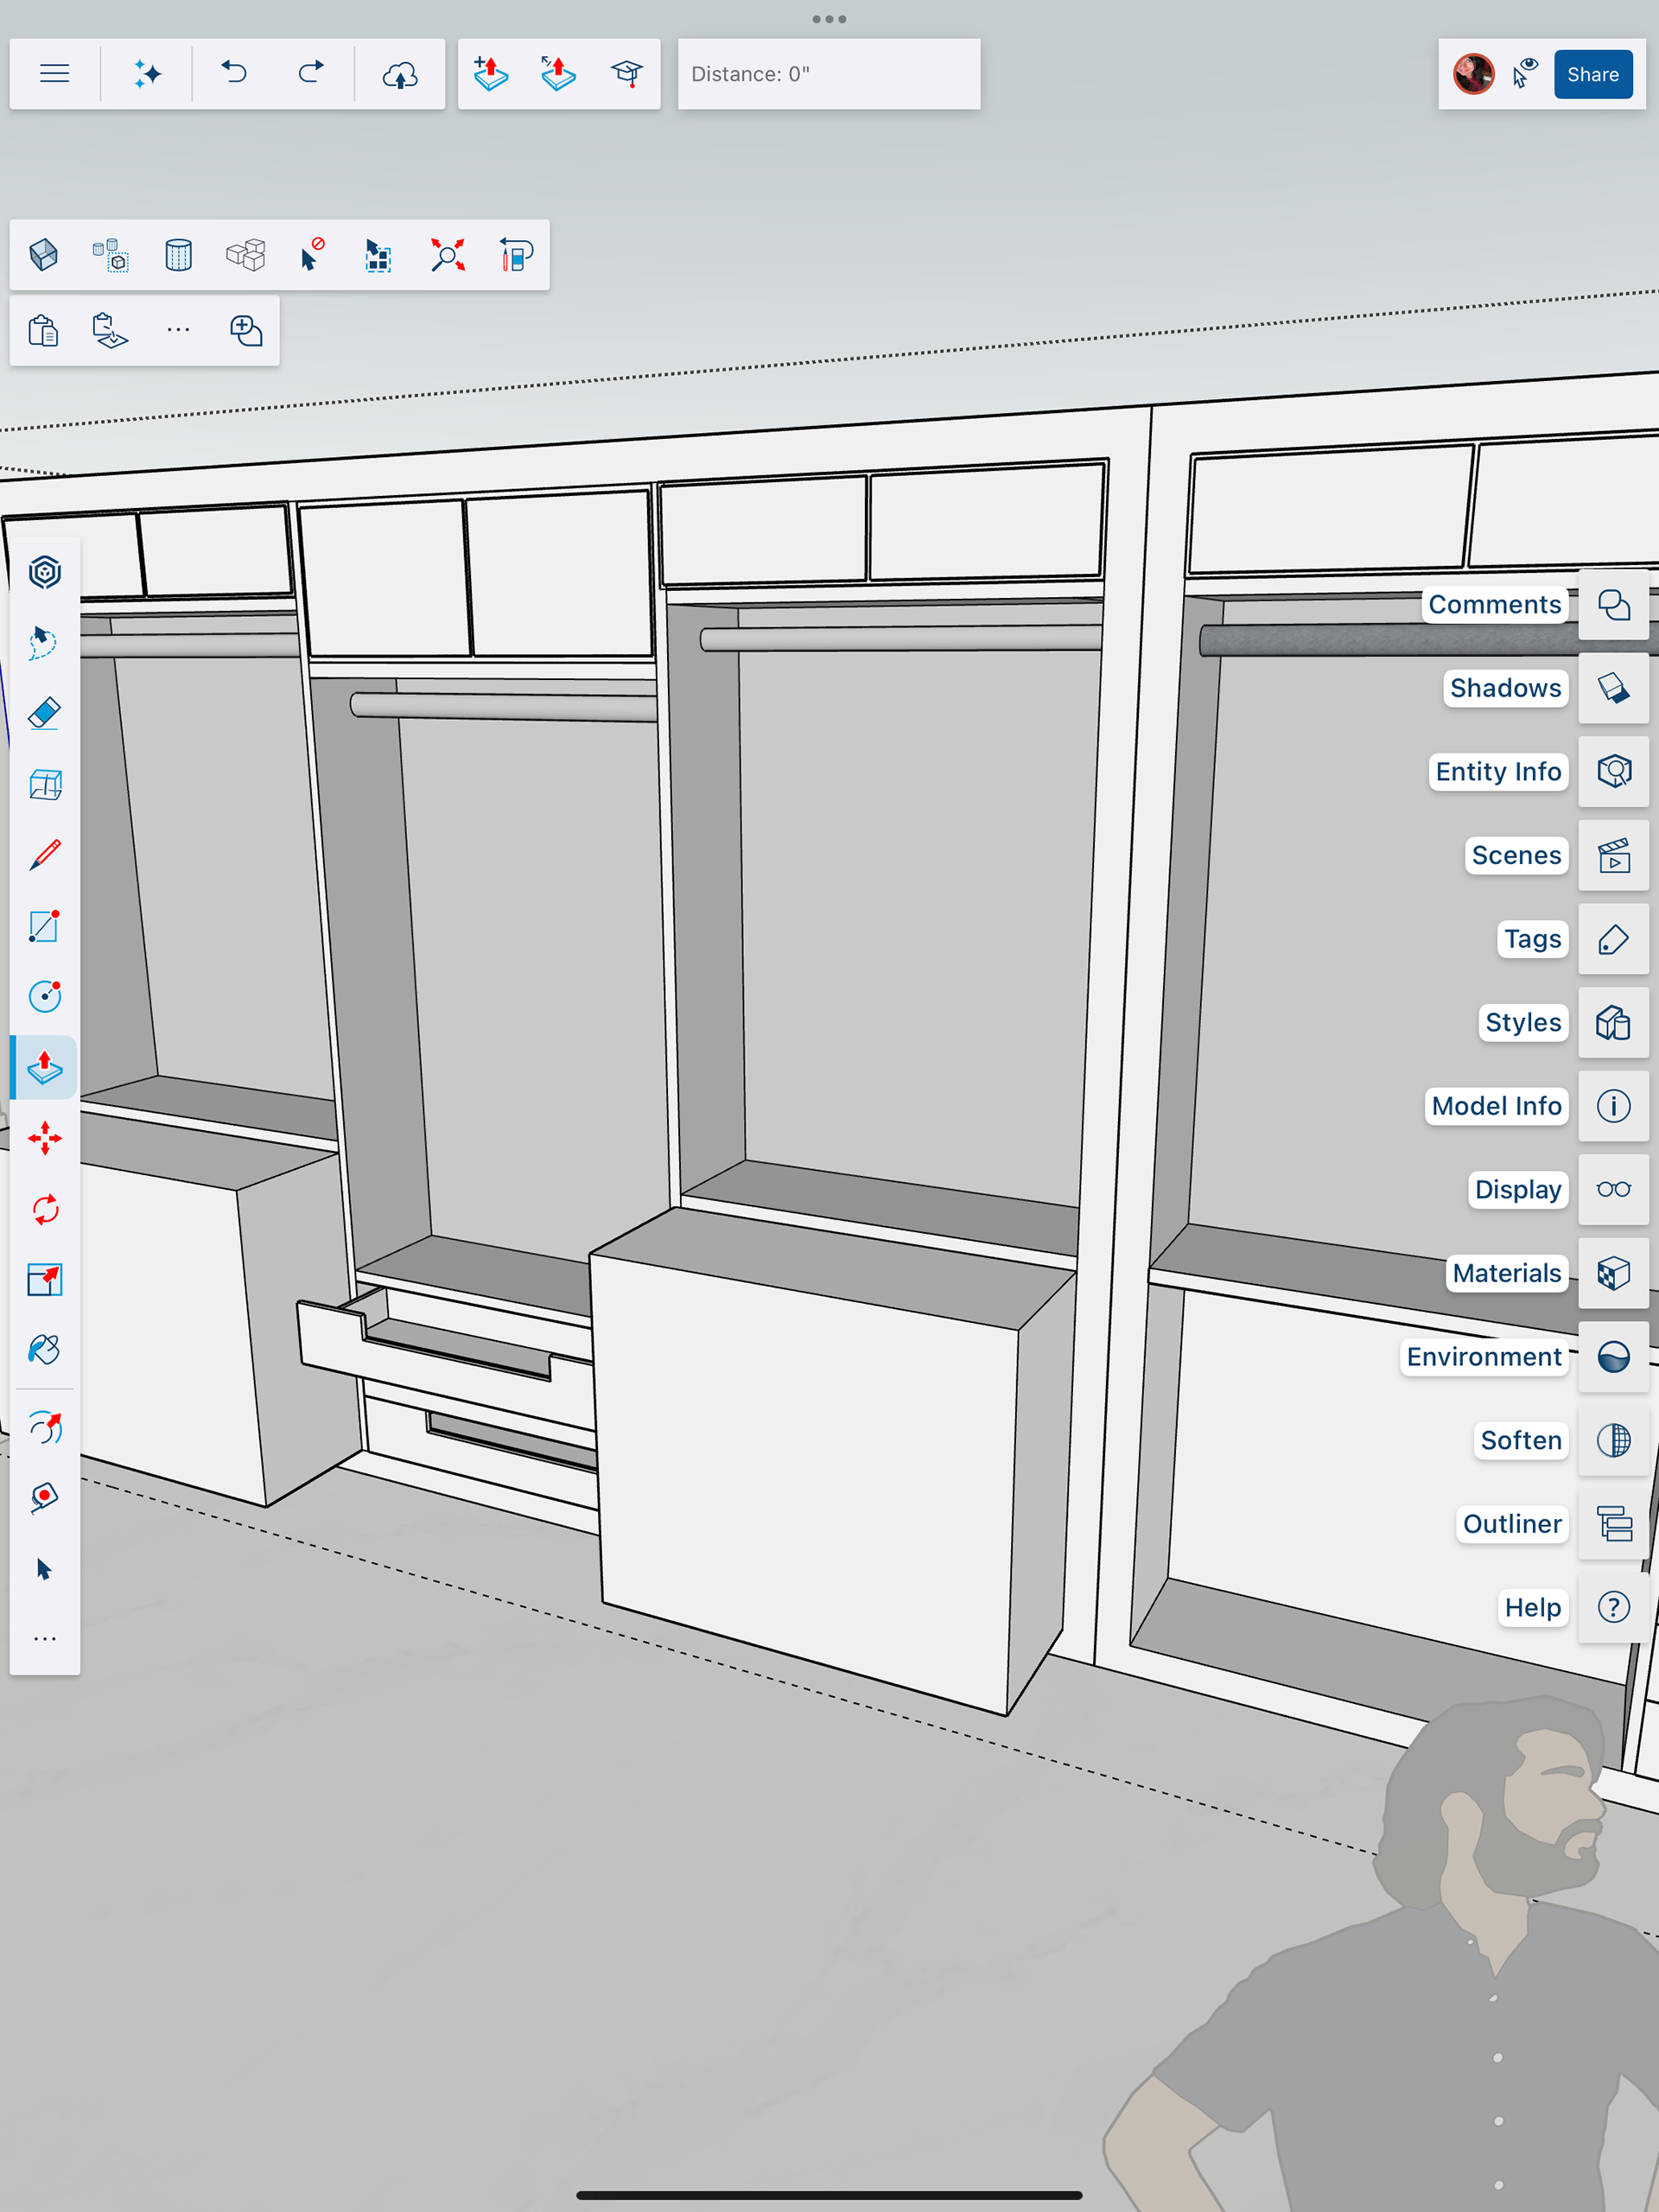Toggle the Display glasses panel

click(1612, 1189)
